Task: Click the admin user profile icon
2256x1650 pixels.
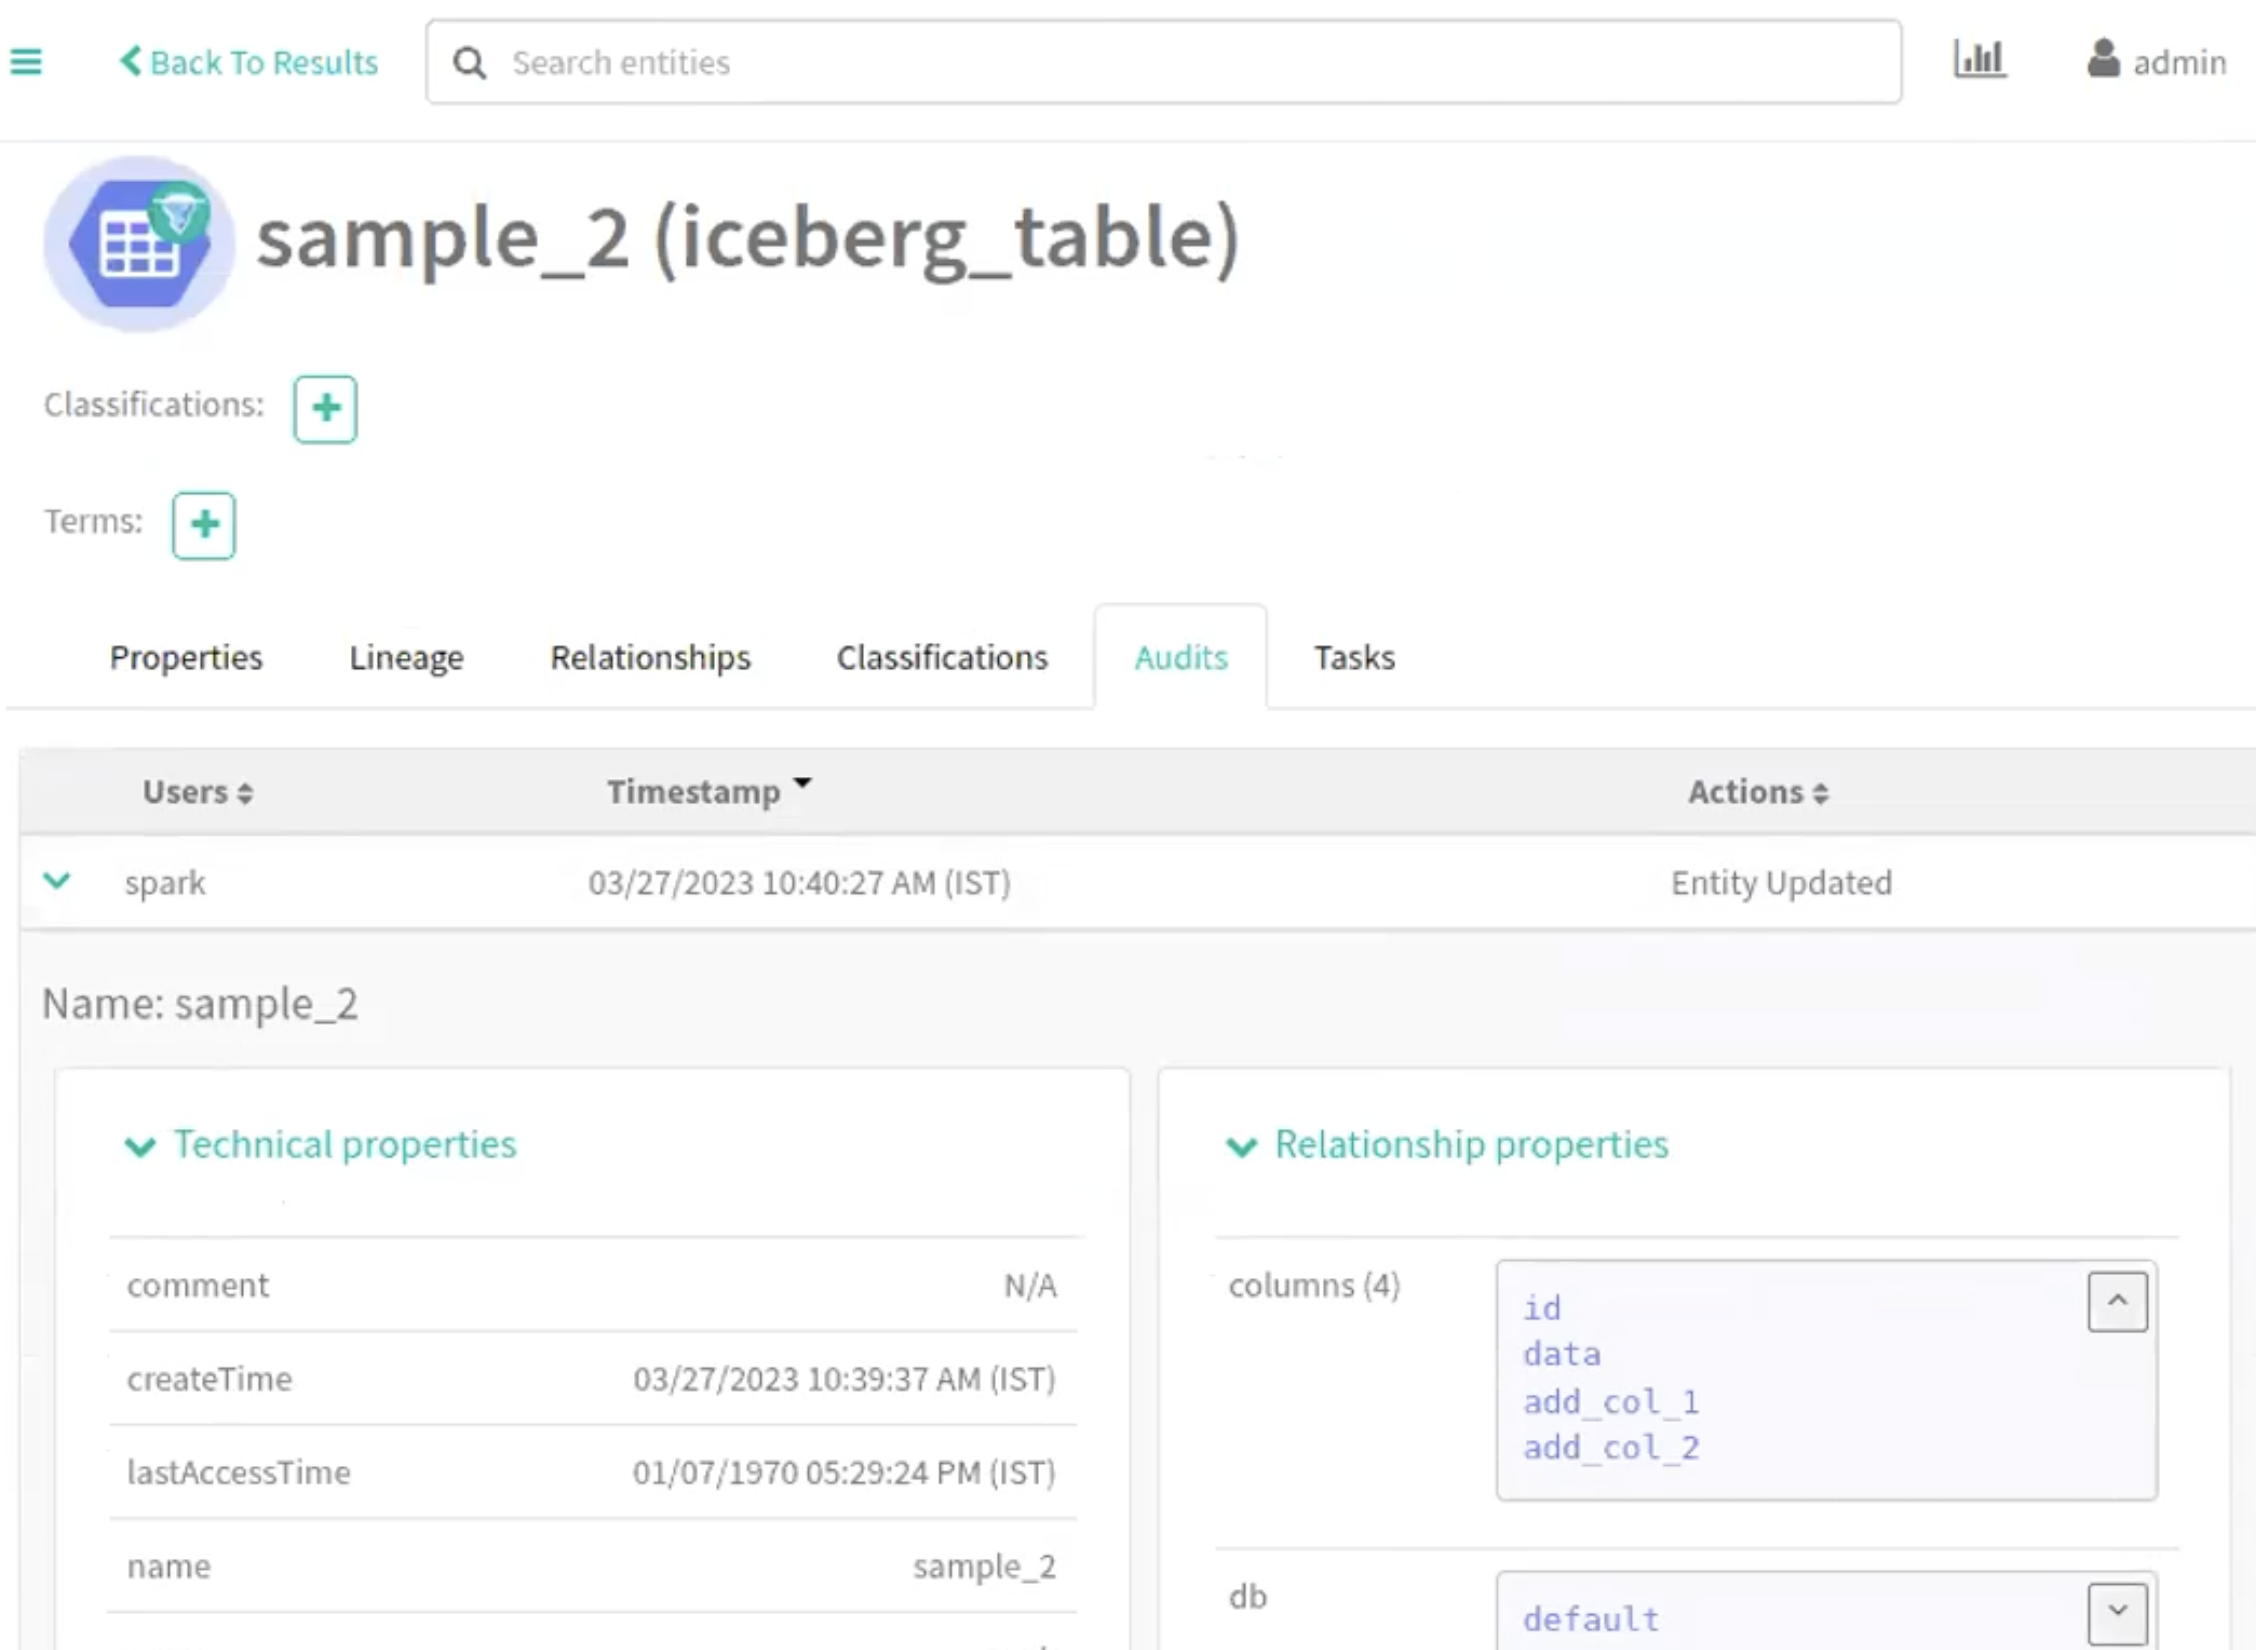Action: [2104, 59]
